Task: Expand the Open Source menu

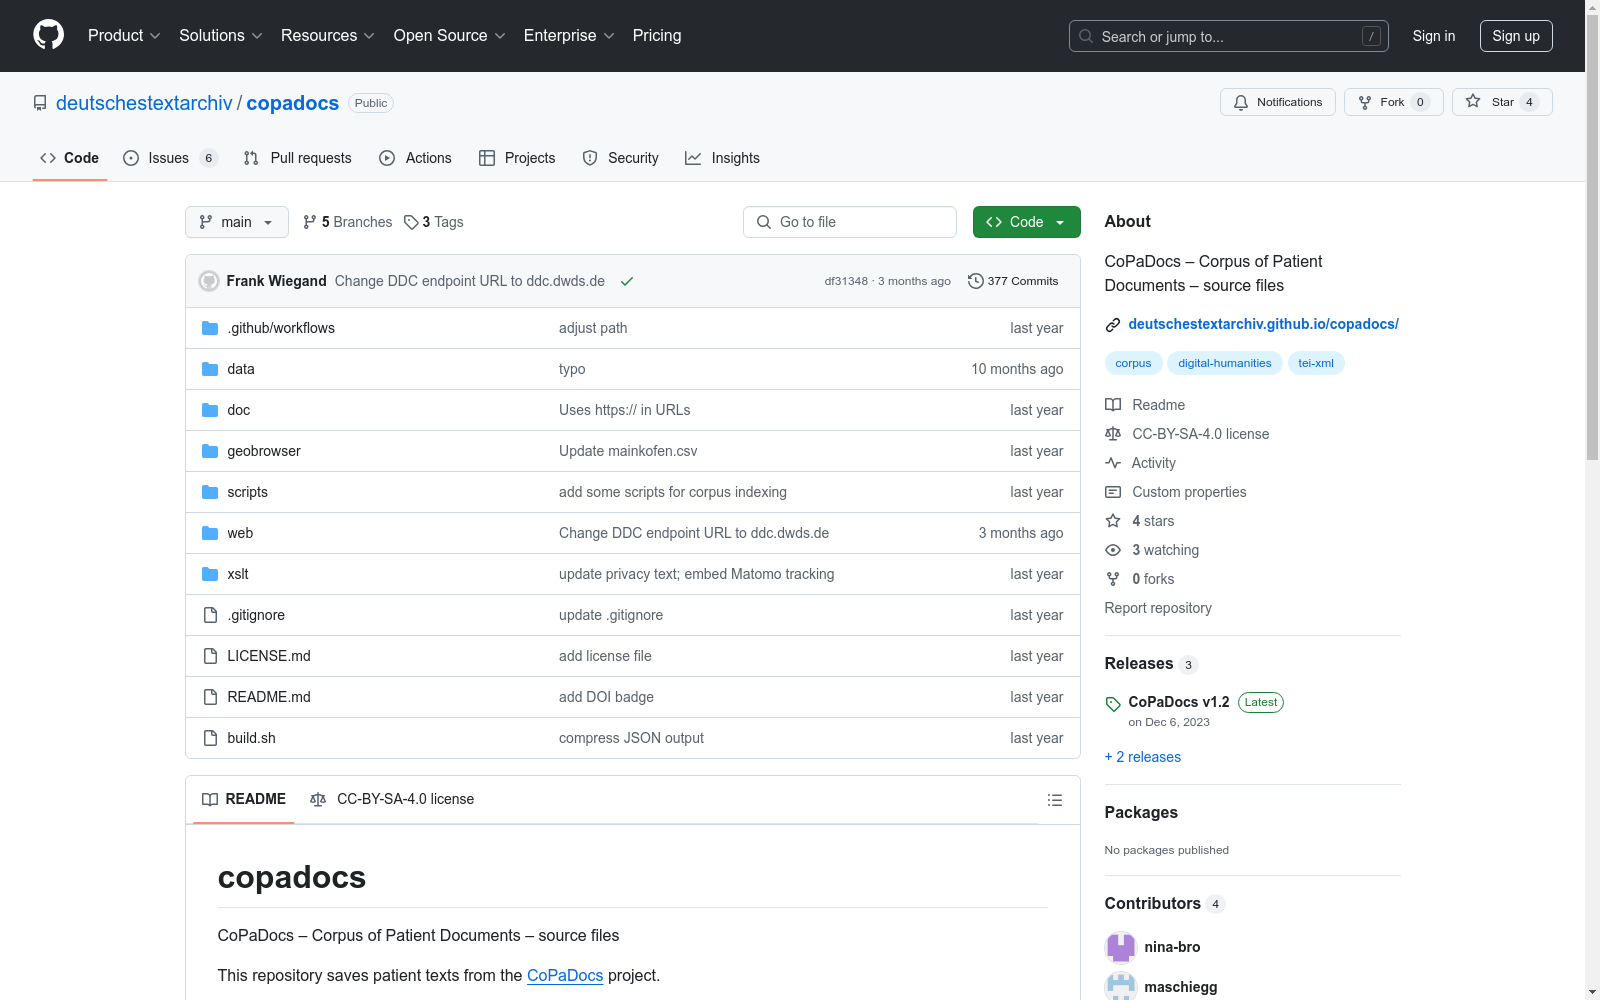Action: (450, 36)
